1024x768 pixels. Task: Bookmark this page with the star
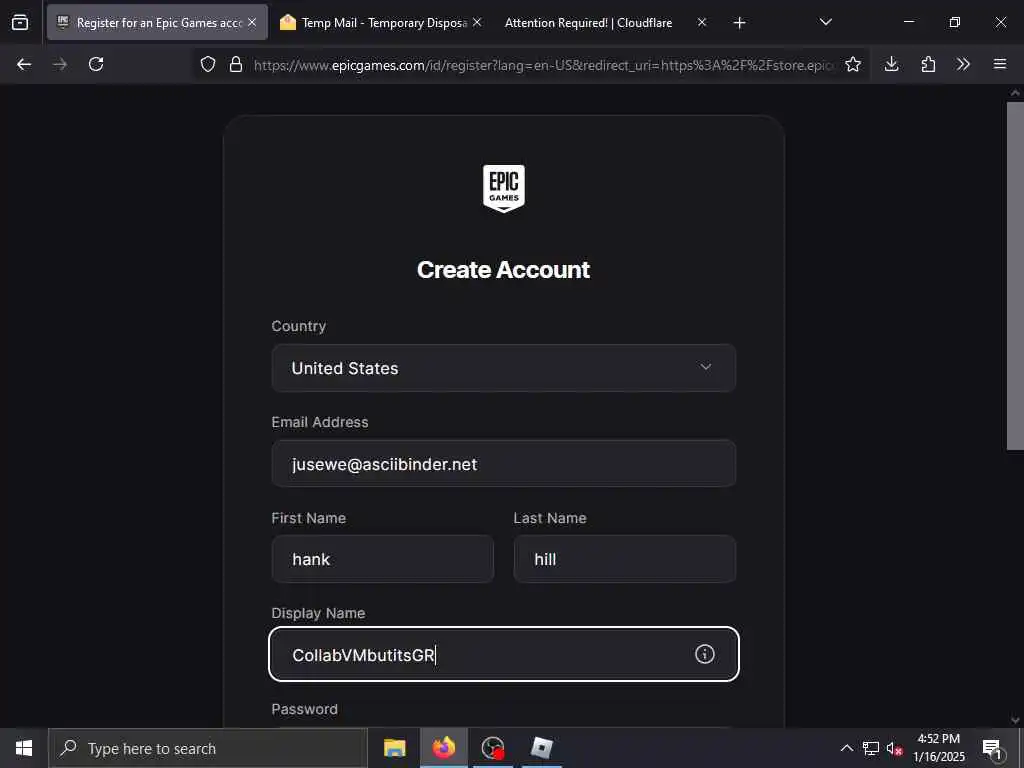click(x=852, y=64)
